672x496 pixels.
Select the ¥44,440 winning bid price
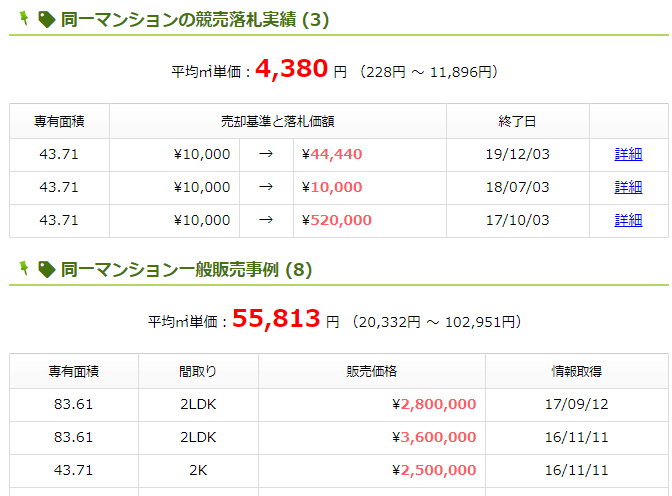coord(336,154)
